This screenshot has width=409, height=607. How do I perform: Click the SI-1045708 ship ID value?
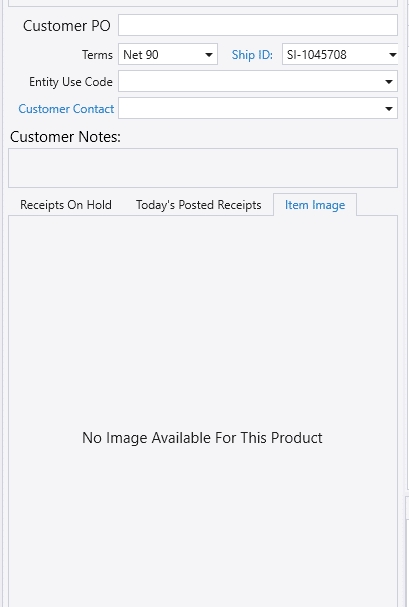[317, 55]
